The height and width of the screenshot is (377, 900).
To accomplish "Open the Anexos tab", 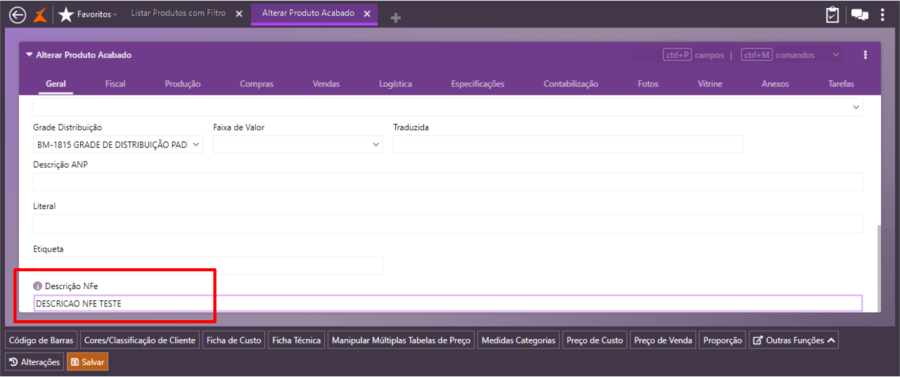I will point(775,84).
